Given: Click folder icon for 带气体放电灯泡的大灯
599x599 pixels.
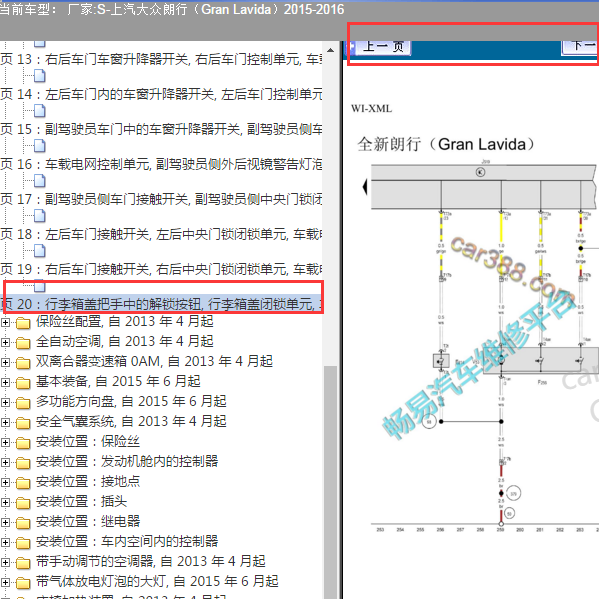Looking at the screenshot, I should 23,583.
